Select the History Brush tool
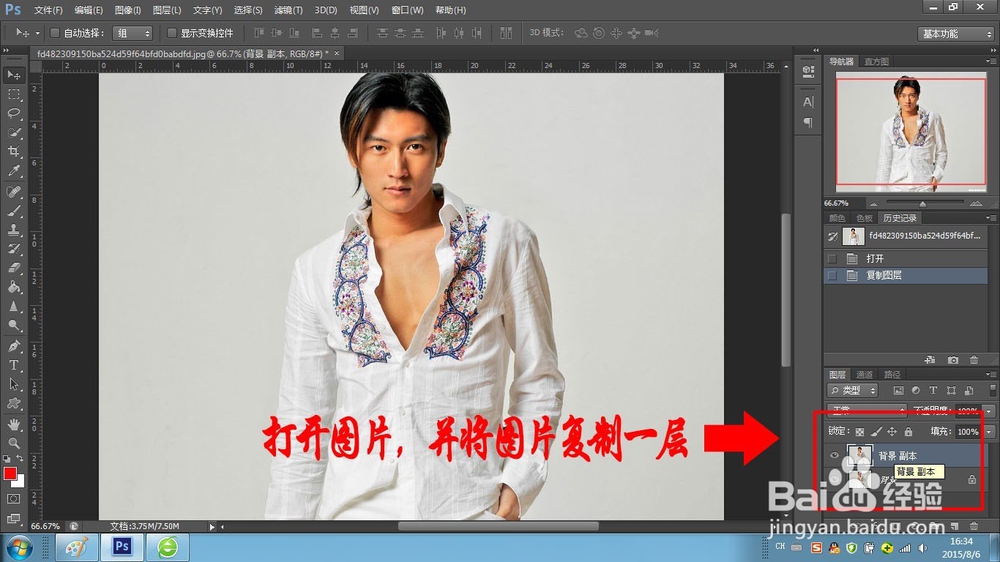Viewport: 1000px width, 562px height. click(13, 249)
